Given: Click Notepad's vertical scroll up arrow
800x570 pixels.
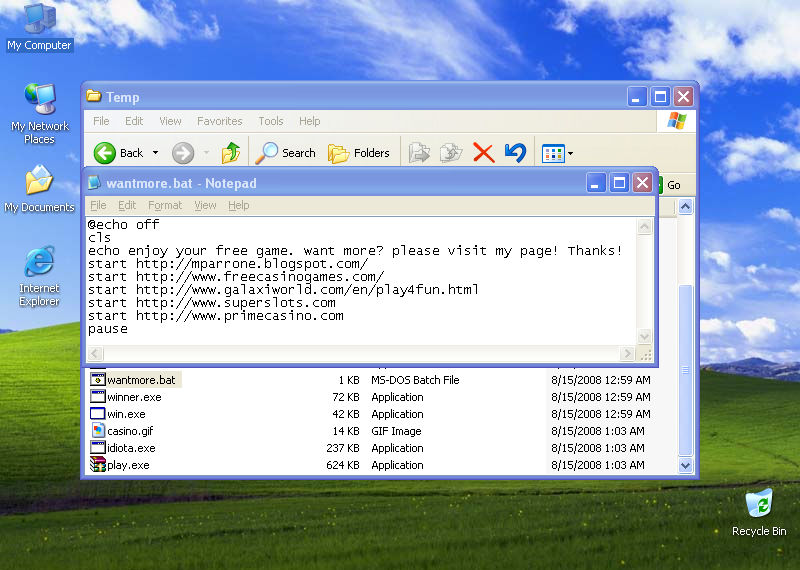Looking at the screenshot, I should [x=645, y=227].
